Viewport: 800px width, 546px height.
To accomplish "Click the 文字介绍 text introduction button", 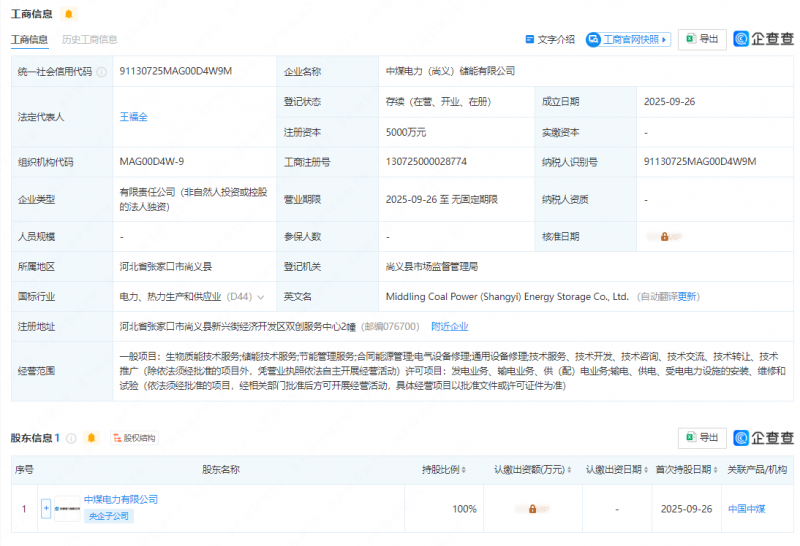I will [550, 39].
